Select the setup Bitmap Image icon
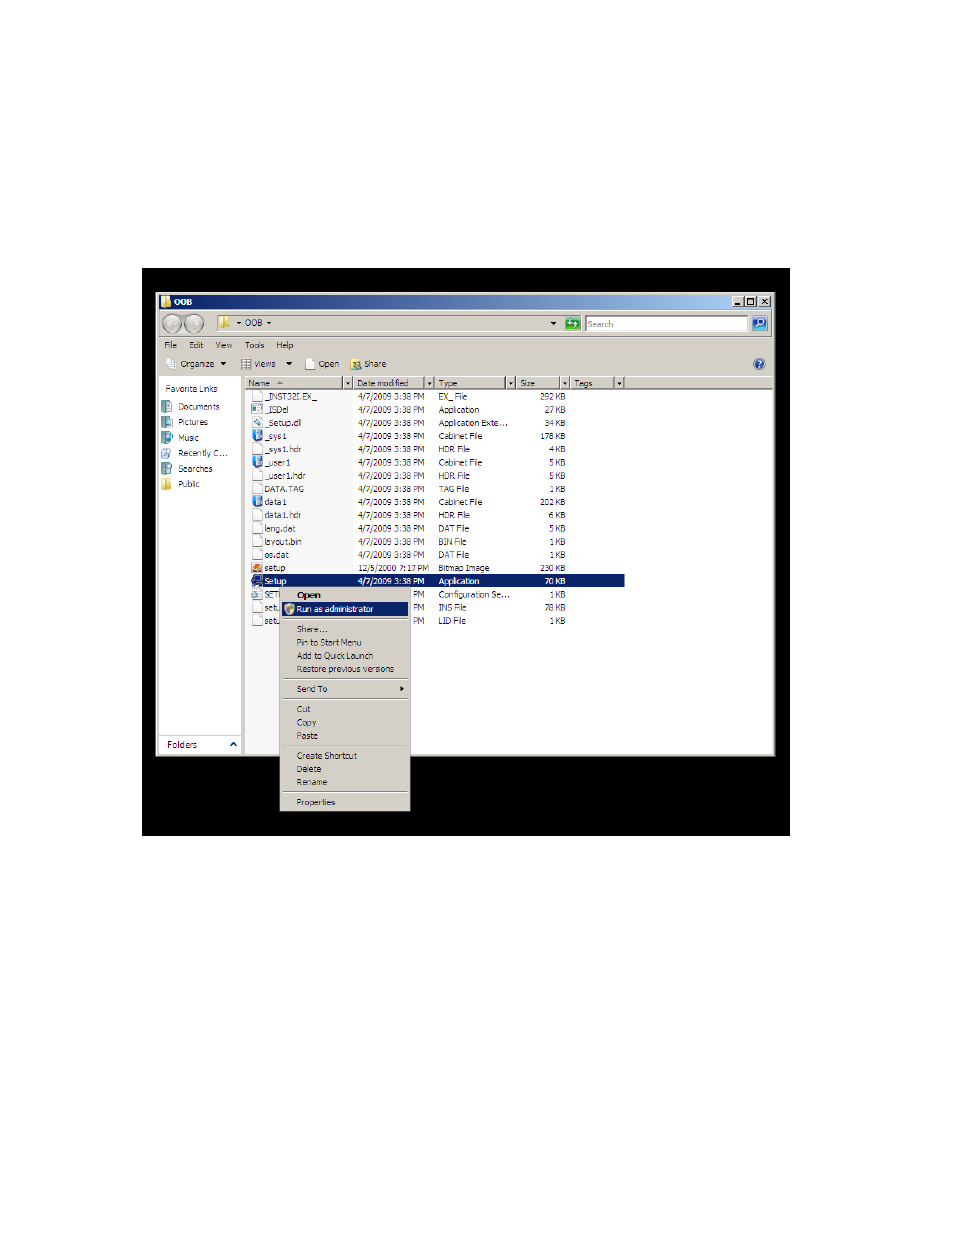 pyautogui.click(x=257, y=567)
